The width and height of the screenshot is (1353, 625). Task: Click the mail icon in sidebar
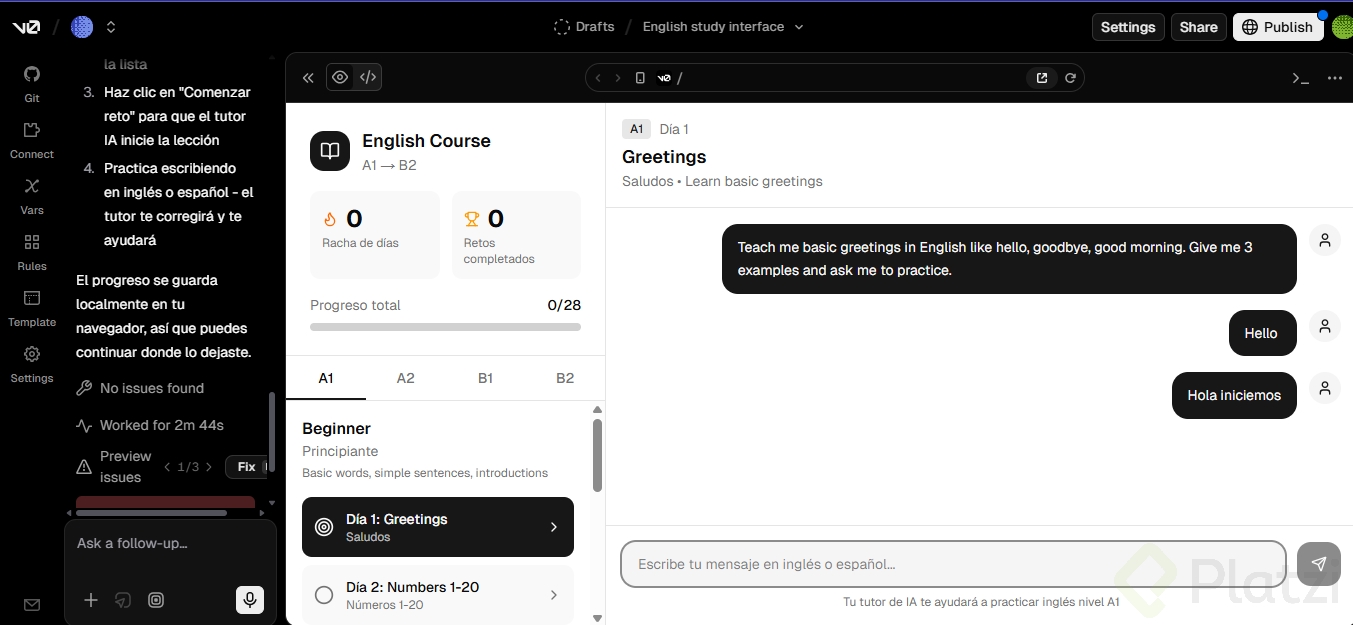[32, 604]
